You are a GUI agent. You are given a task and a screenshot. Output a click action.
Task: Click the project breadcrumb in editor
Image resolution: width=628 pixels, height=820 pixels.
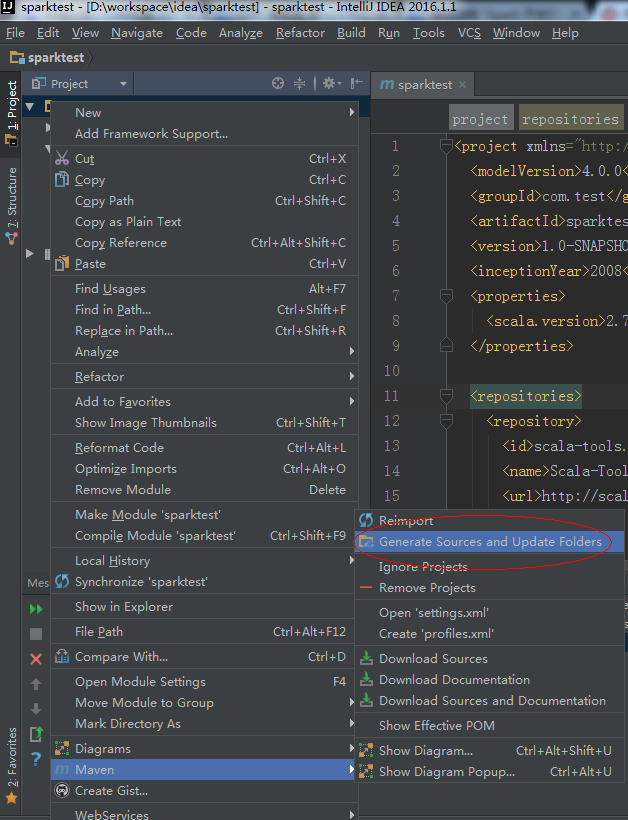pyautogui.click(x=480, y=119)
